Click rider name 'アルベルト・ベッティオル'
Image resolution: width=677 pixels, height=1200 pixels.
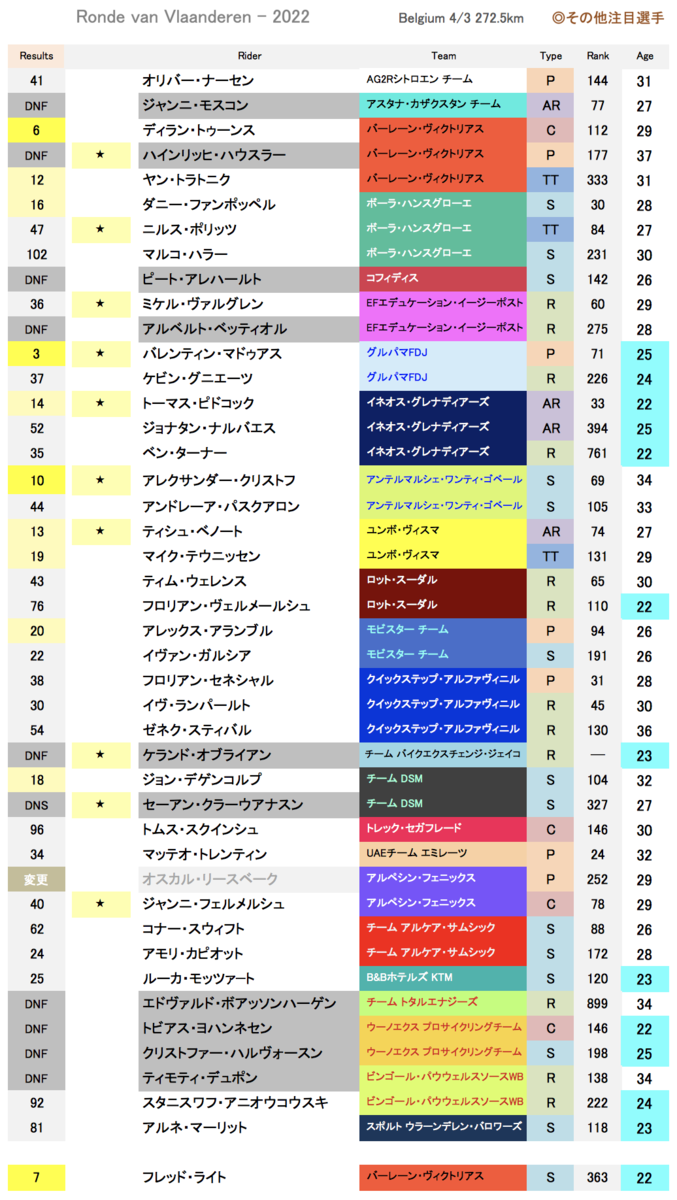tap(212, 329)
